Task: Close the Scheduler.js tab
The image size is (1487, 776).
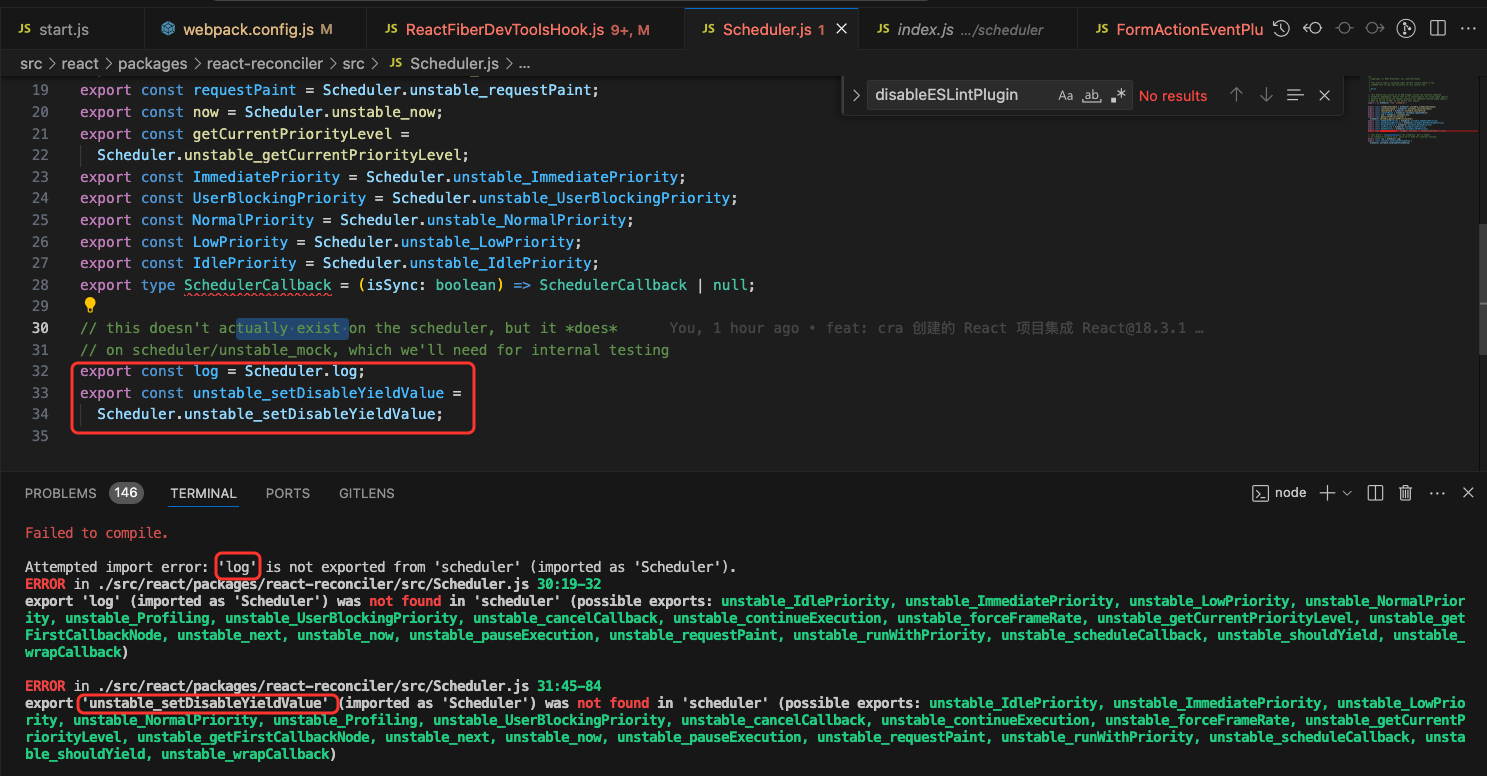Action: click(842, 30)
